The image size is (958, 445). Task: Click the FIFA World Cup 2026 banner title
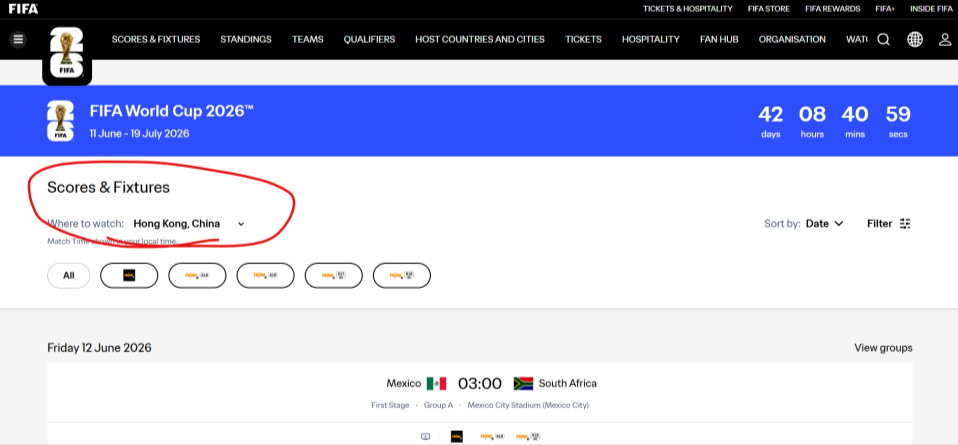coord(172,111)
